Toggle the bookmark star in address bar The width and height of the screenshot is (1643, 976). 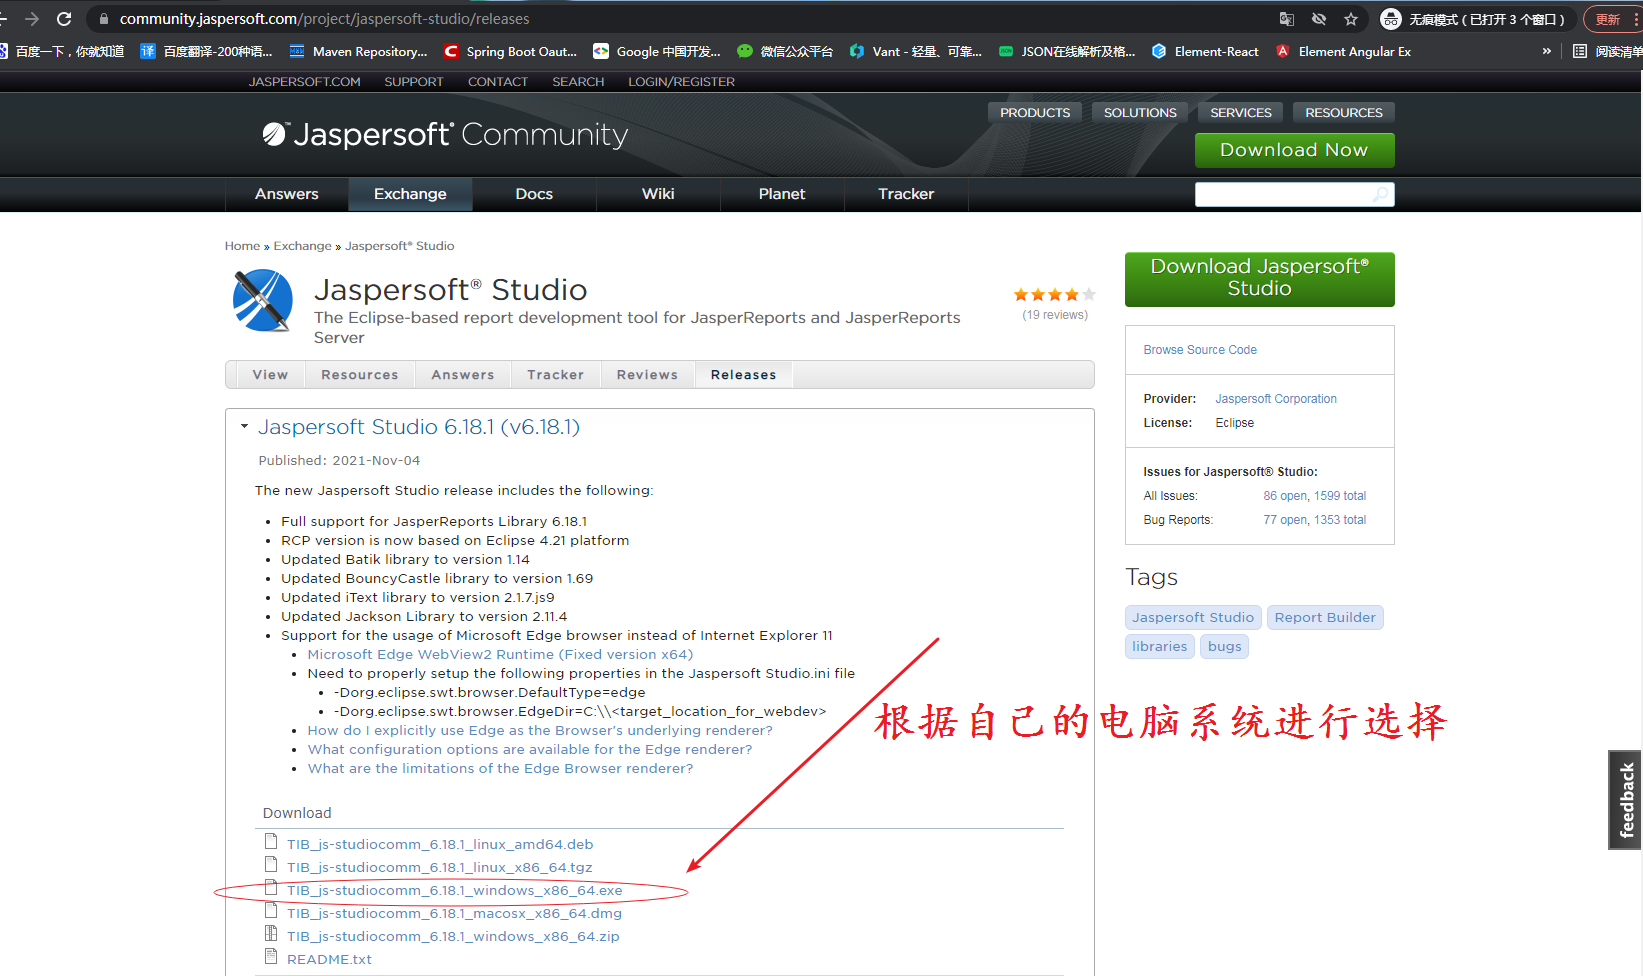pos(1352,18)
